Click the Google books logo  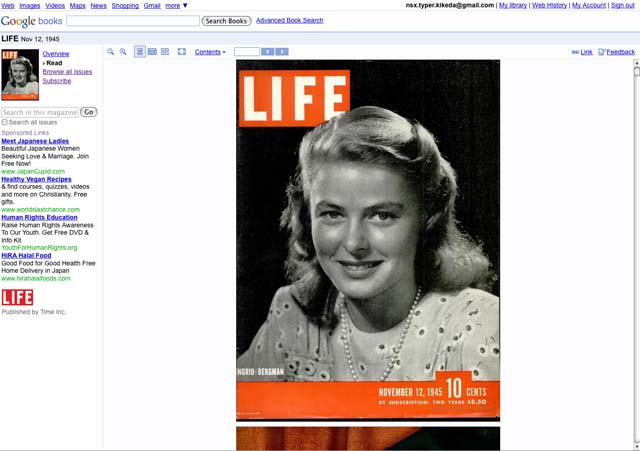pos(32,21)
